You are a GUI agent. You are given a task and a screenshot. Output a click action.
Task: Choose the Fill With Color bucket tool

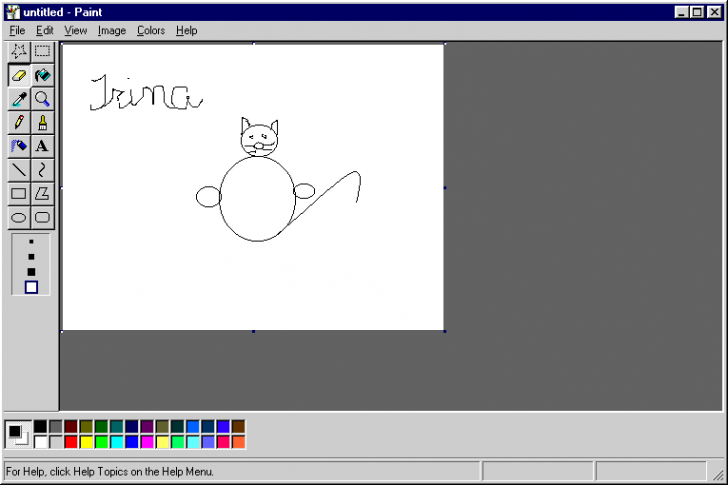click(42, 75)
